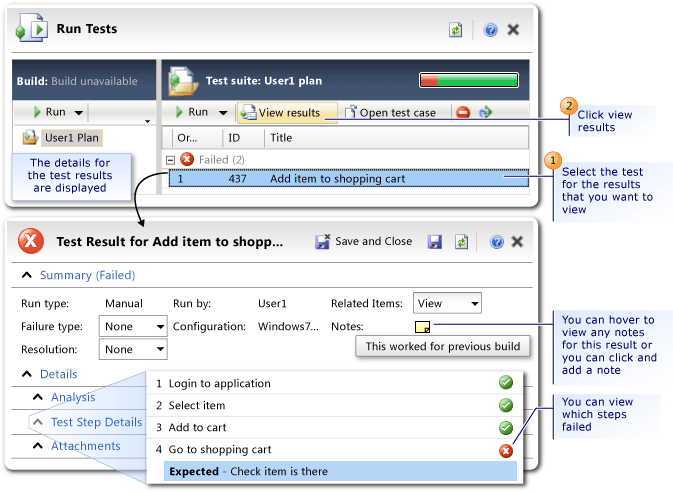This screenshot has width=673, height=492.
Task: Click the yellow Notes icon
Action: 423,326
